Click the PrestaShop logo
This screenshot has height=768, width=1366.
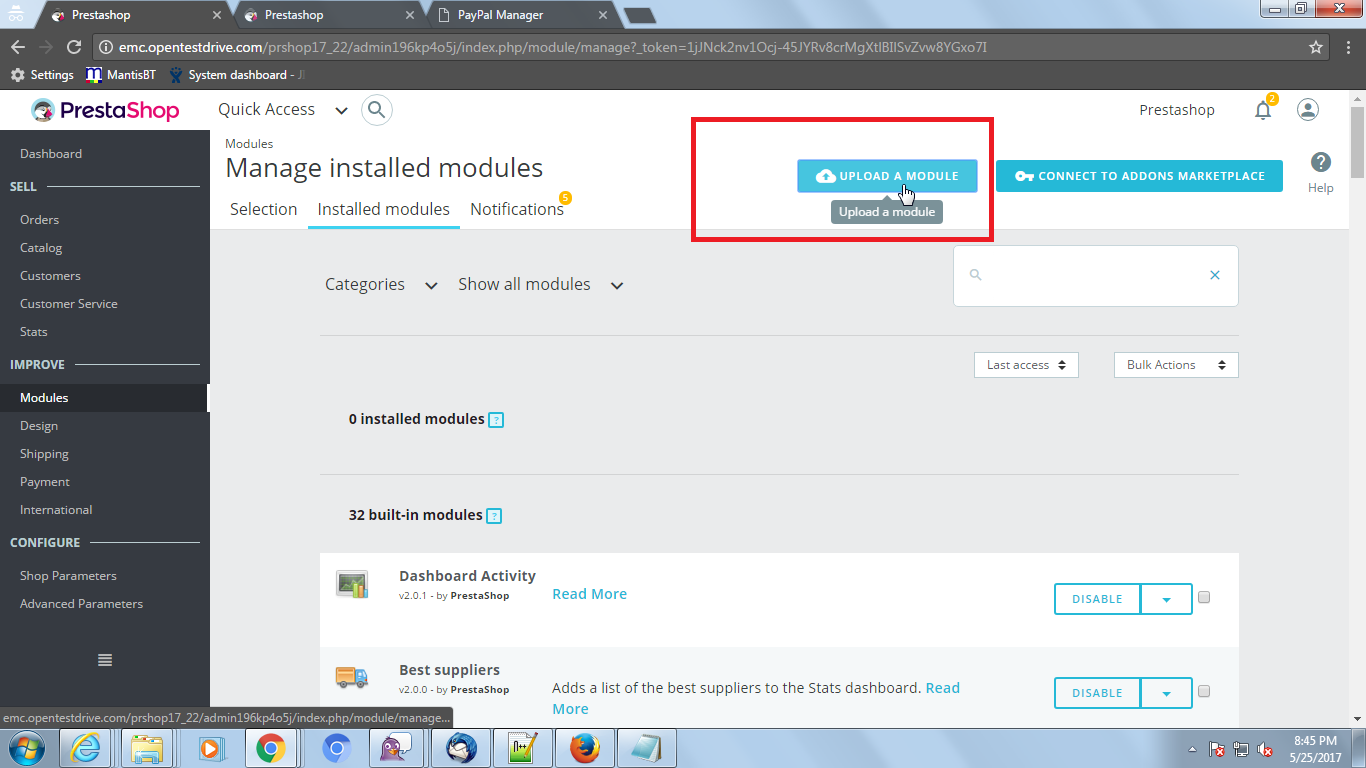click(x=104, y=110)
